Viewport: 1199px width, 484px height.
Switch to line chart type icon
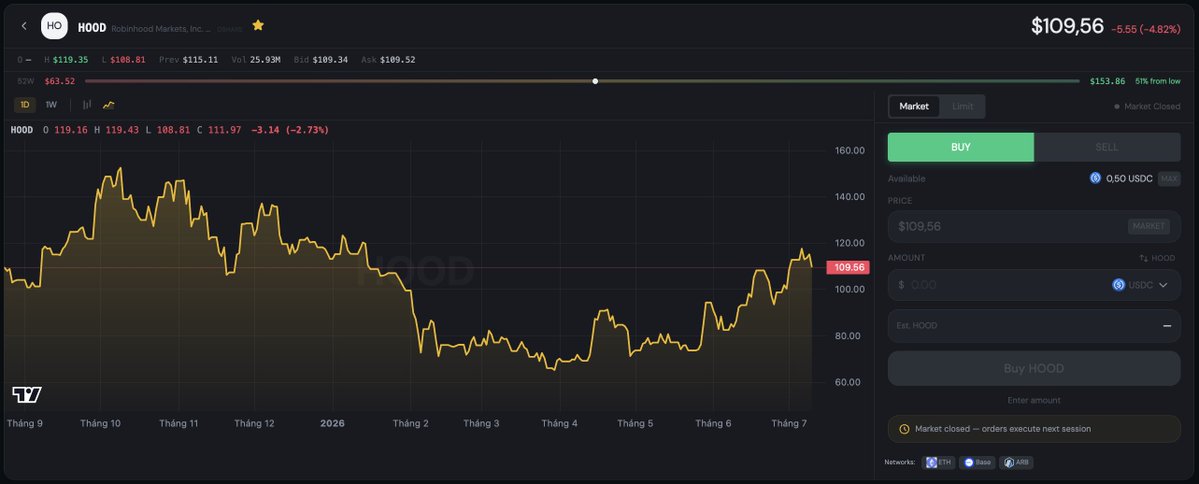tap(109, 105)
